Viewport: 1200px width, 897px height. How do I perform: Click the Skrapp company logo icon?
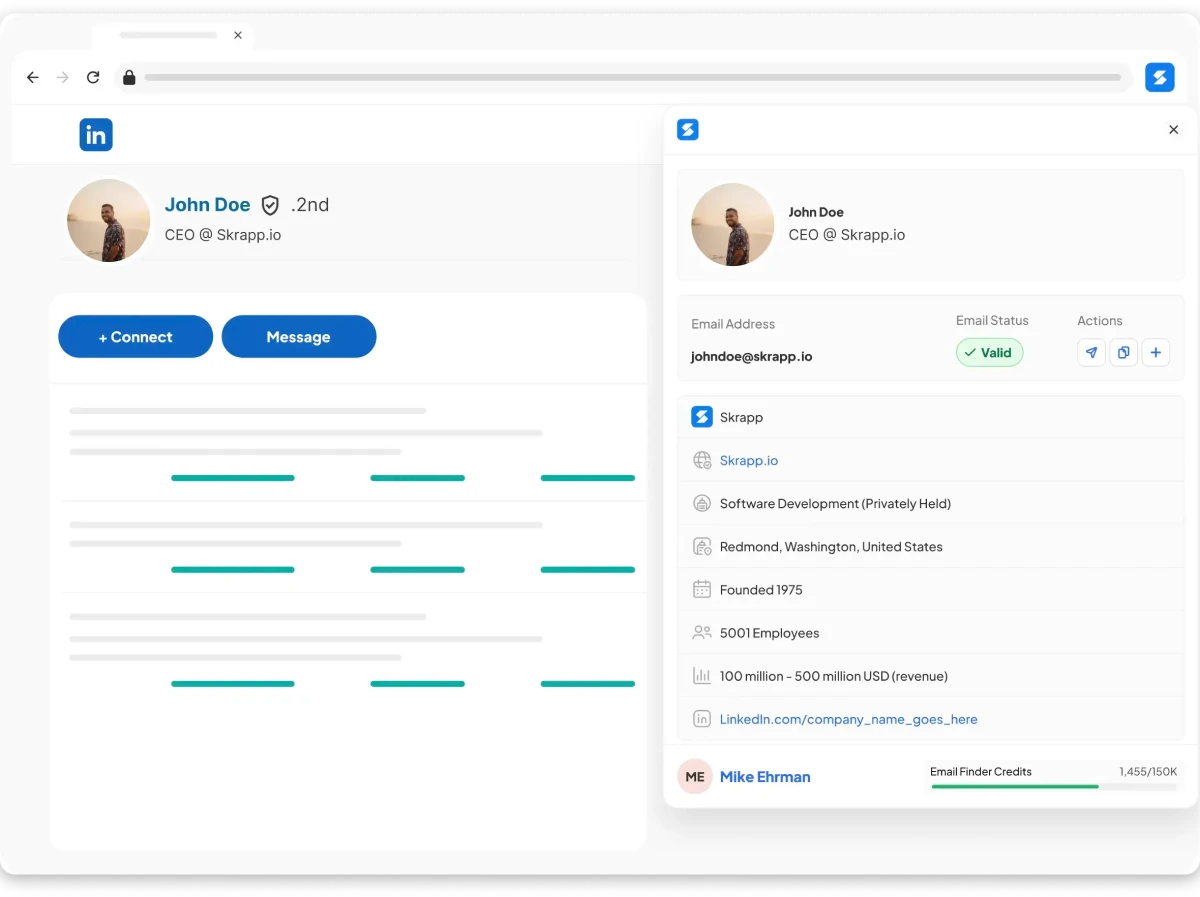tap(702, 417)
